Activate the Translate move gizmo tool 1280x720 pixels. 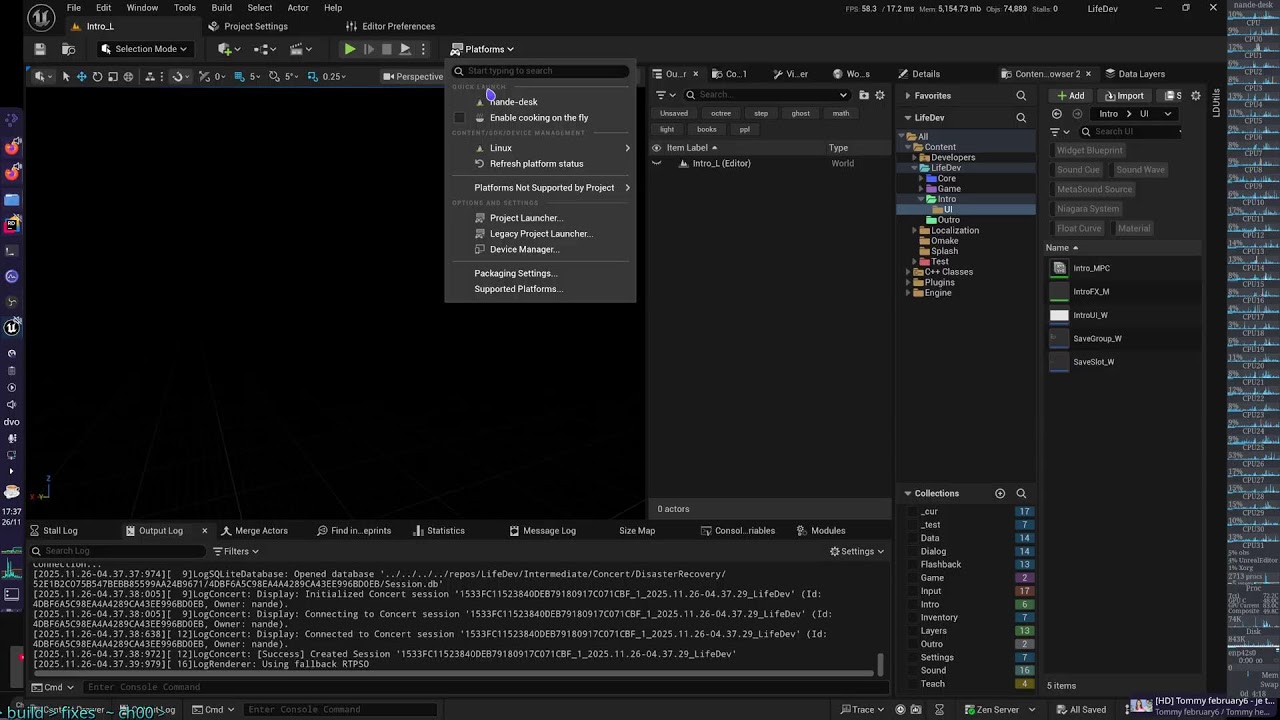pyautogui.click(x=82, y=76)
